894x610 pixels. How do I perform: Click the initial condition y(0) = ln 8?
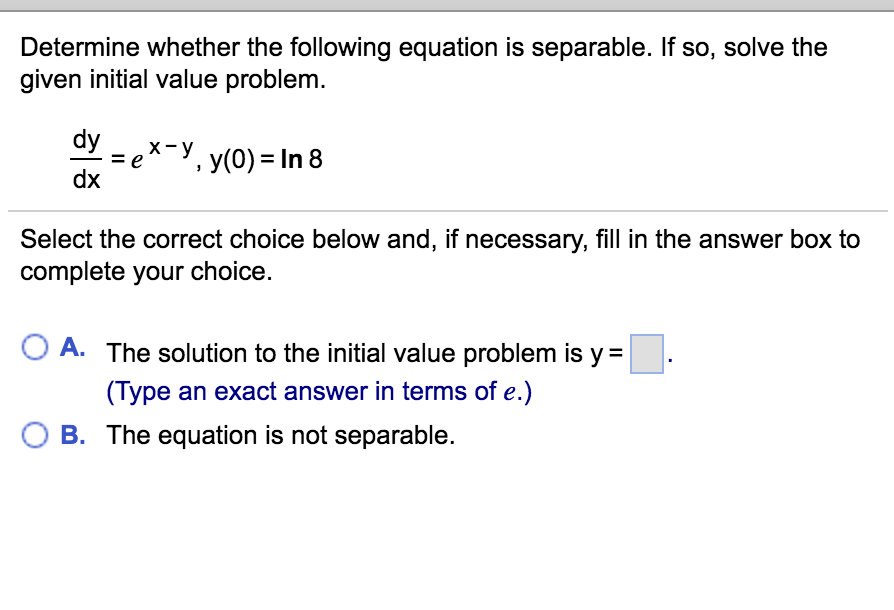(266, 160)
